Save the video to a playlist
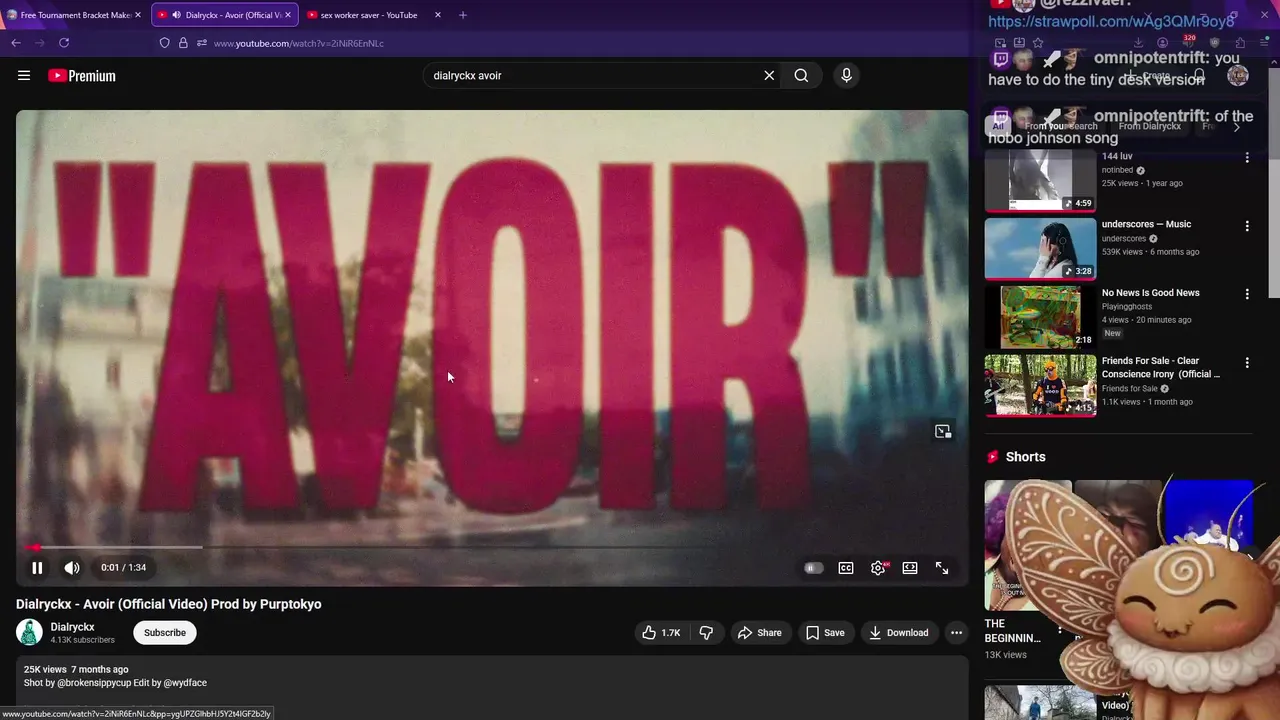The width and height of the screenshot is (1280, 720). pyautogui.click(x=825, y=633)
